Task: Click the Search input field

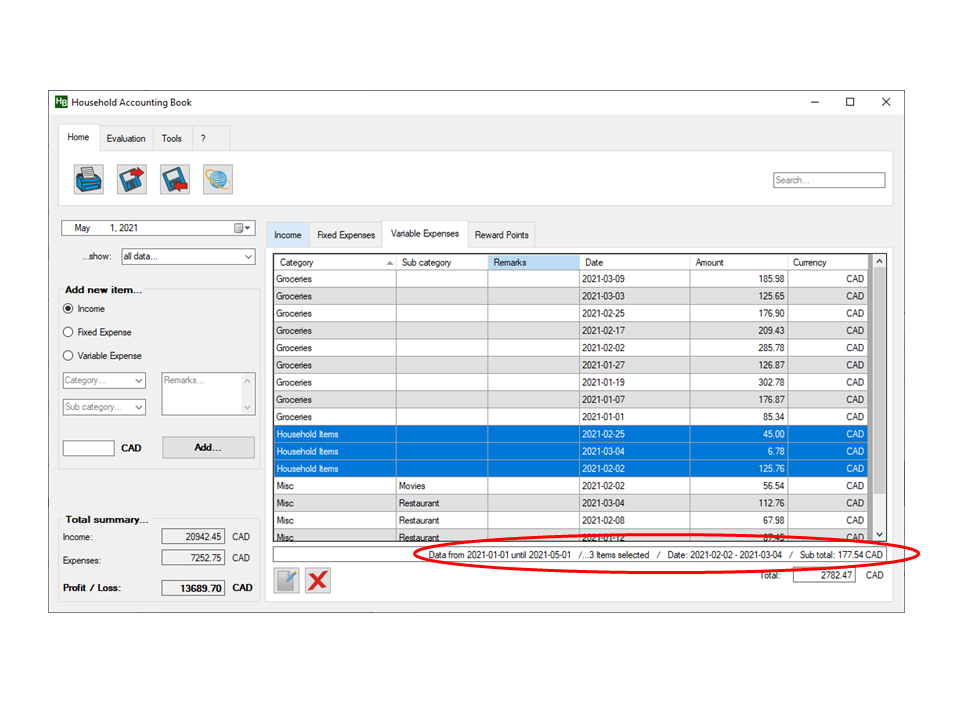Action: [x=829, y=181]
